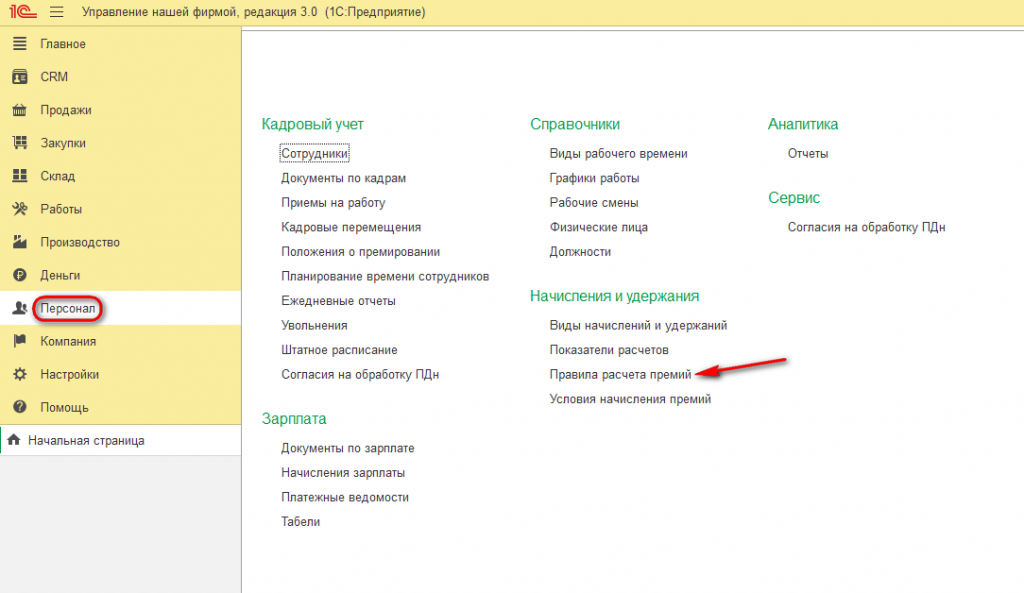
Task: Switch to the Деньги section
Action: (x=60, y=275)
